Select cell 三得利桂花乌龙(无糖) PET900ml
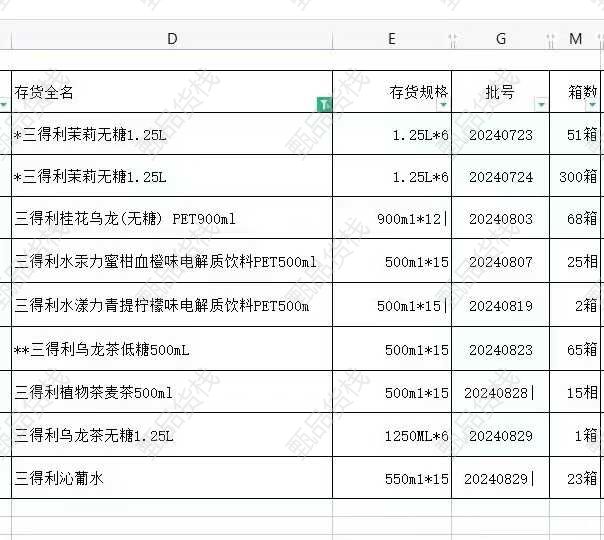The height and width of the screenshot is (540, 604). 172,218
